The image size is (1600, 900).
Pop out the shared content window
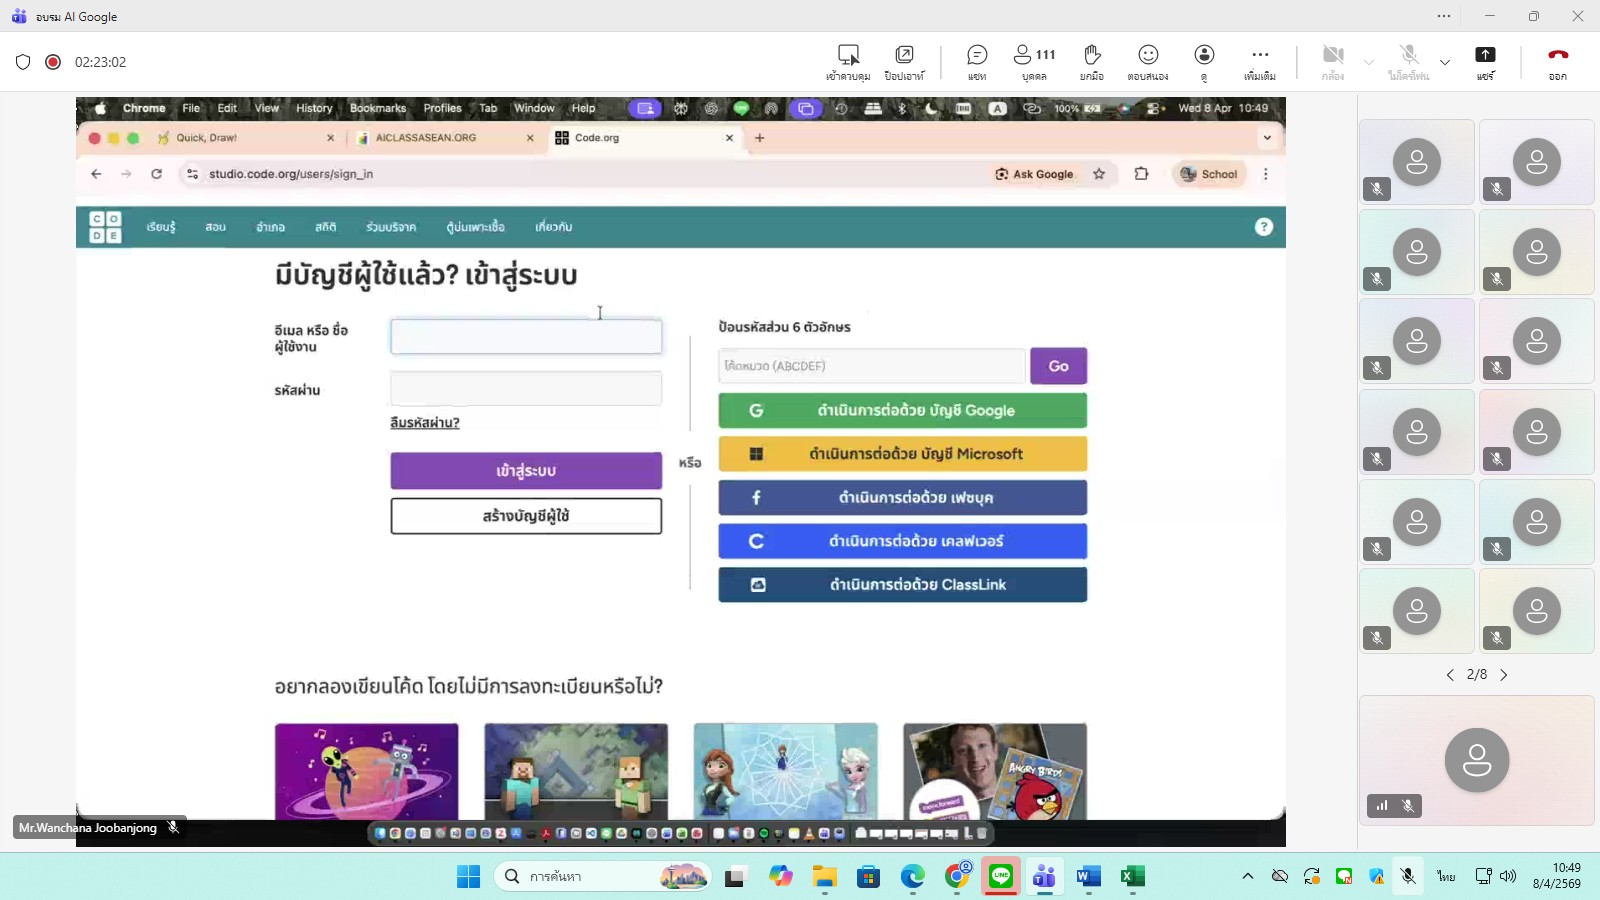click(904, 61)
